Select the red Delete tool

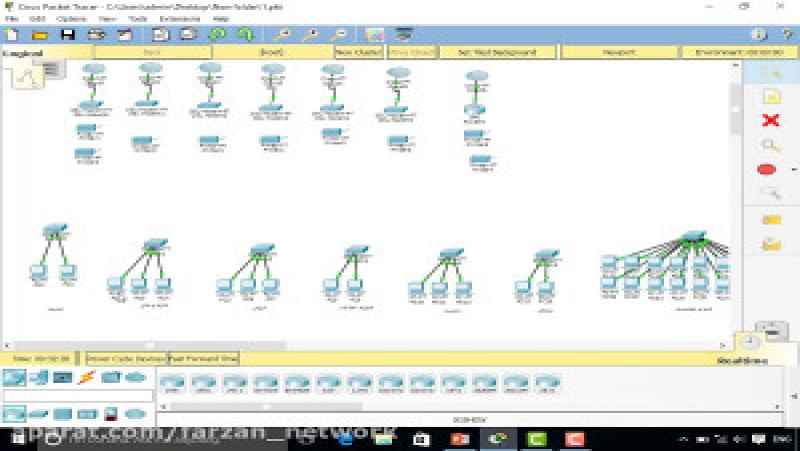pos(770,121)
